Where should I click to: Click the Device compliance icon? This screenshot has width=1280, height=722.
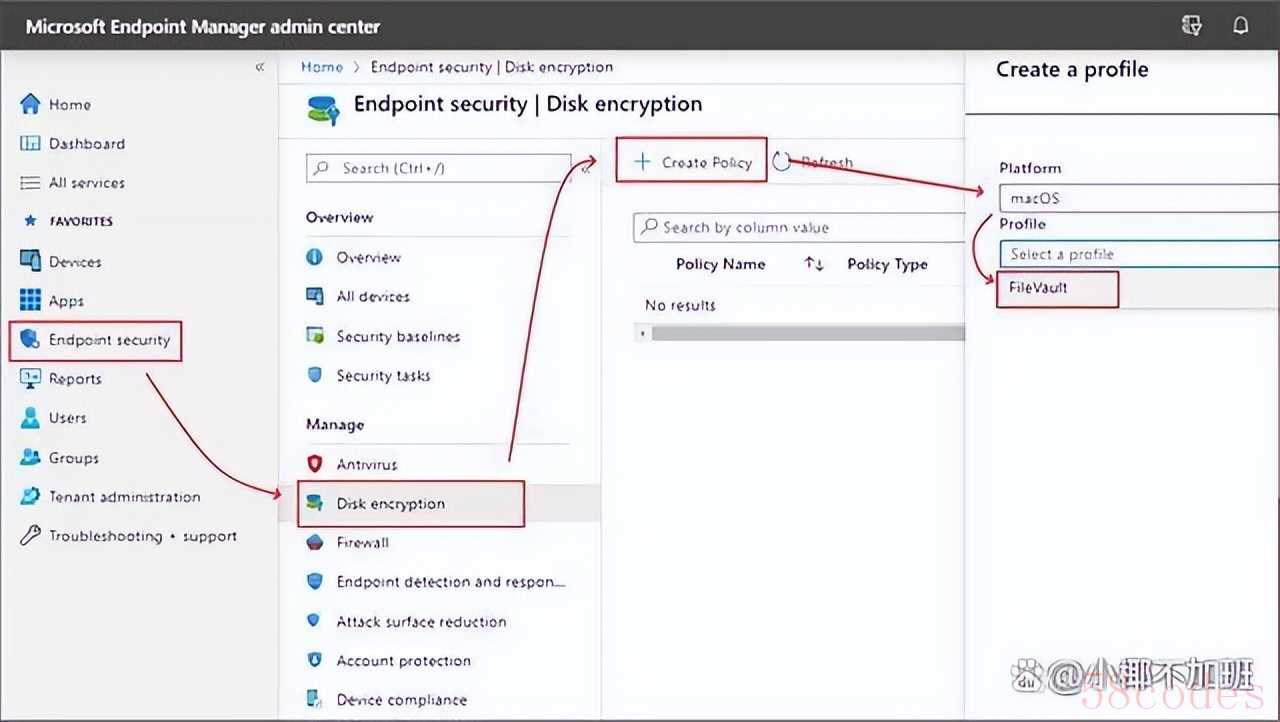315,699
